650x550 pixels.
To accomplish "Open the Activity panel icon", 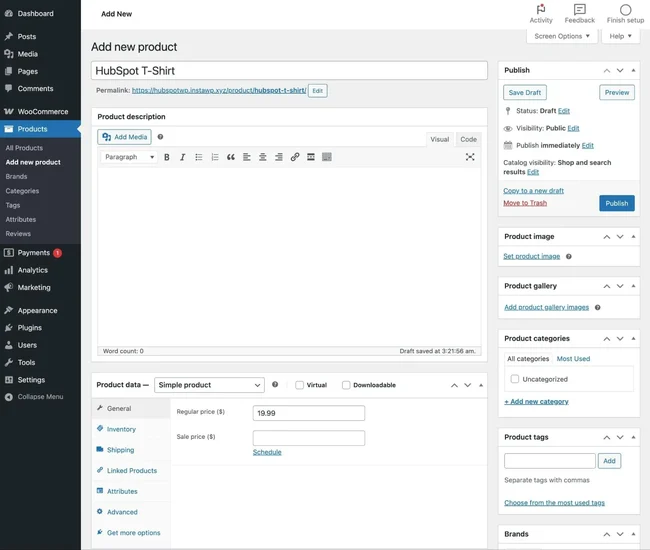I will pos(541,10).
